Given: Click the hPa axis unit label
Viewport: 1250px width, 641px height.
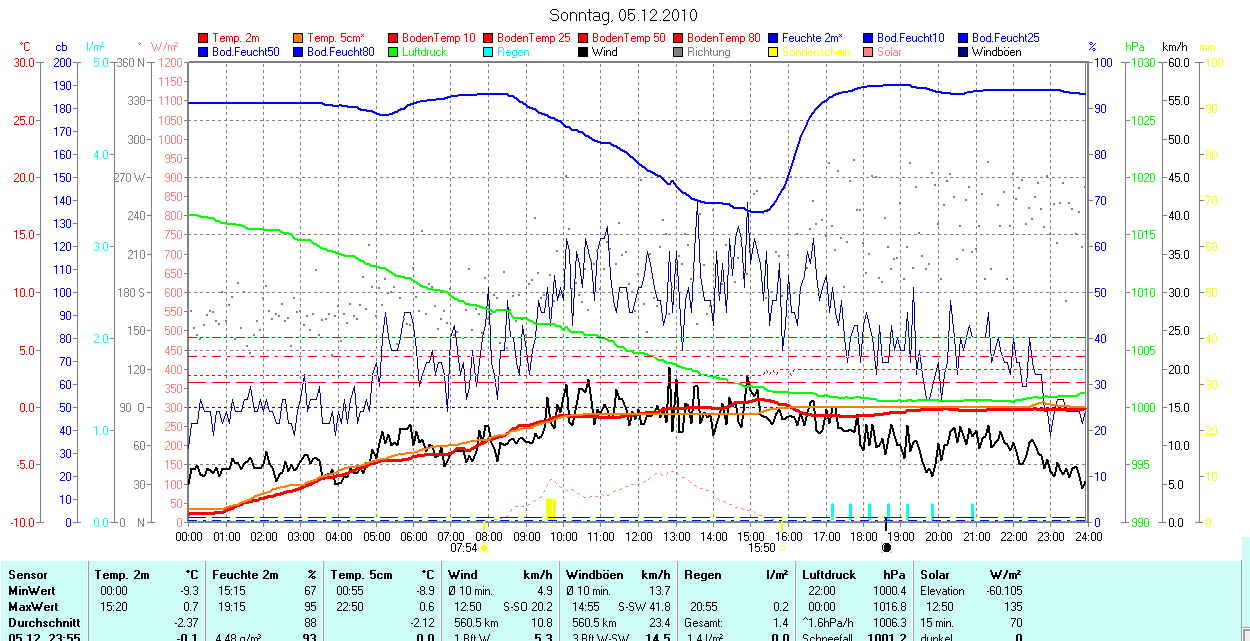Looking at the screenshot, I should pos(1135,47).
